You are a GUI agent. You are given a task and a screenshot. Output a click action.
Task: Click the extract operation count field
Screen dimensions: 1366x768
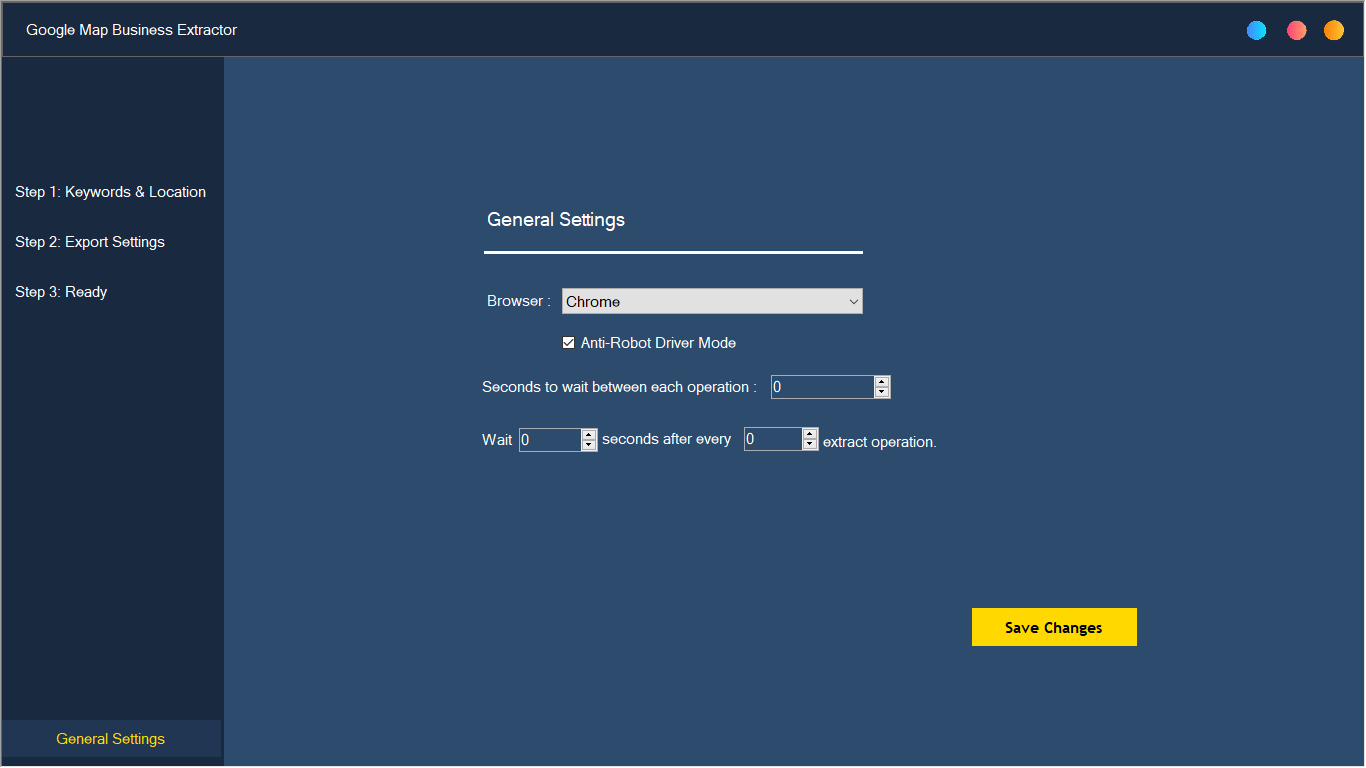click(773, 439)
